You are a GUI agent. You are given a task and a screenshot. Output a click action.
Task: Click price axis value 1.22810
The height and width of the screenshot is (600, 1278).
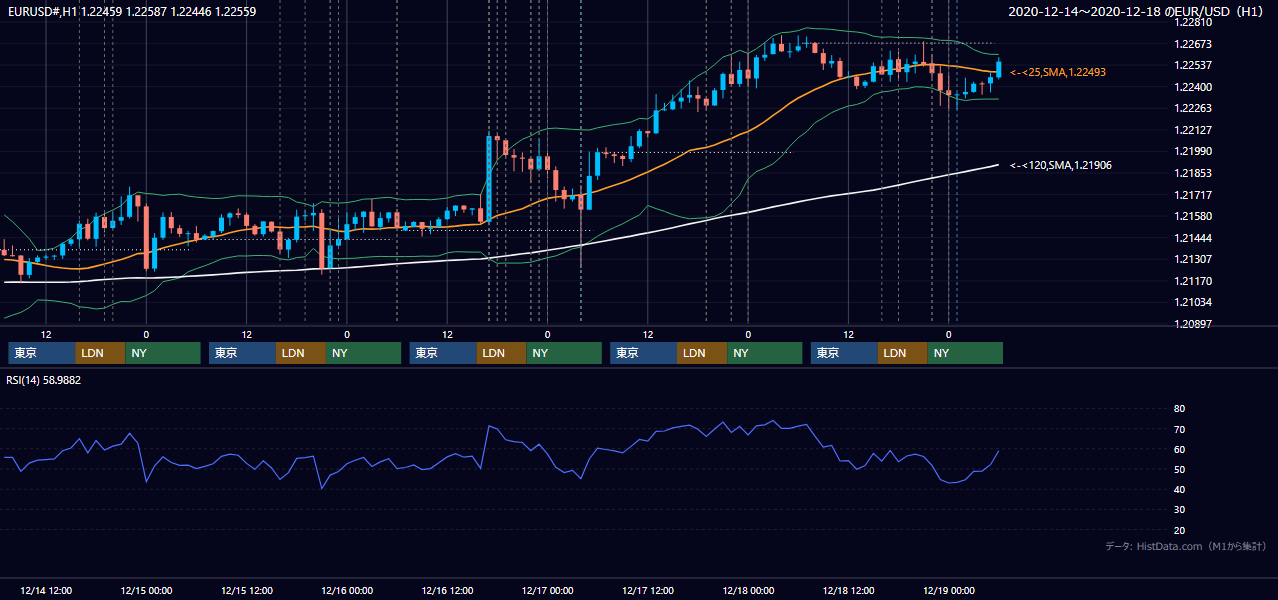(1193, 22)
